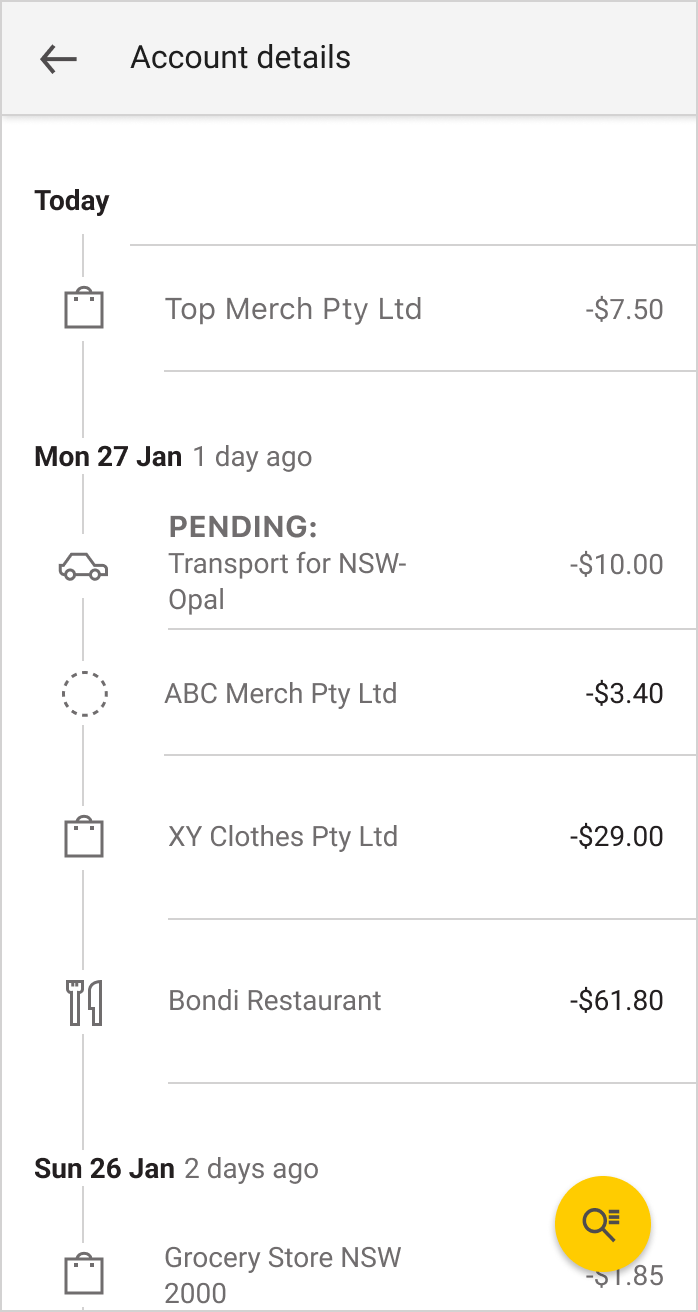The width and height of the screenshot is (698, 1312).
Task: View the XY Clothes Pty Ltd transaction
Action: click(283, 836)
